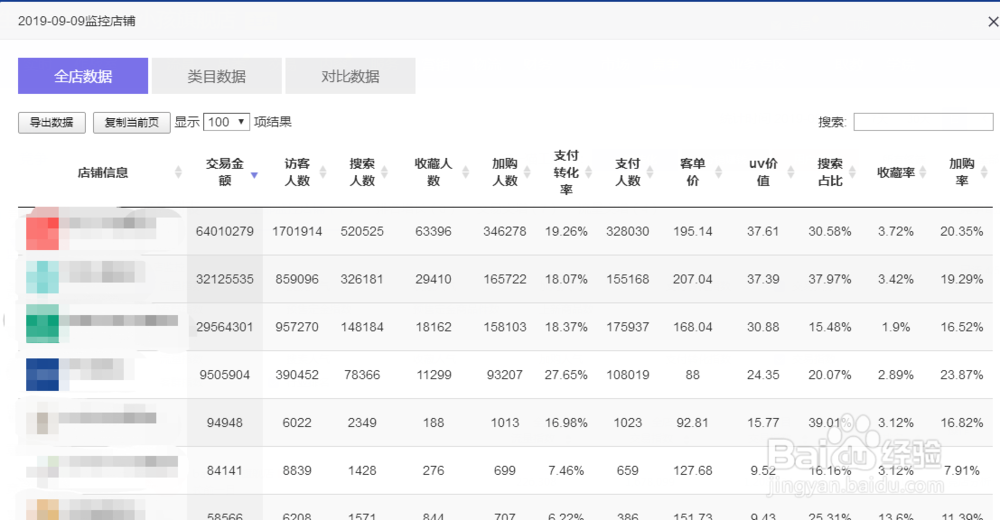Screen dimensions: 1000x520
Task: Select the 9505904 transaction amount cell
Action: [x=224, y=375]
